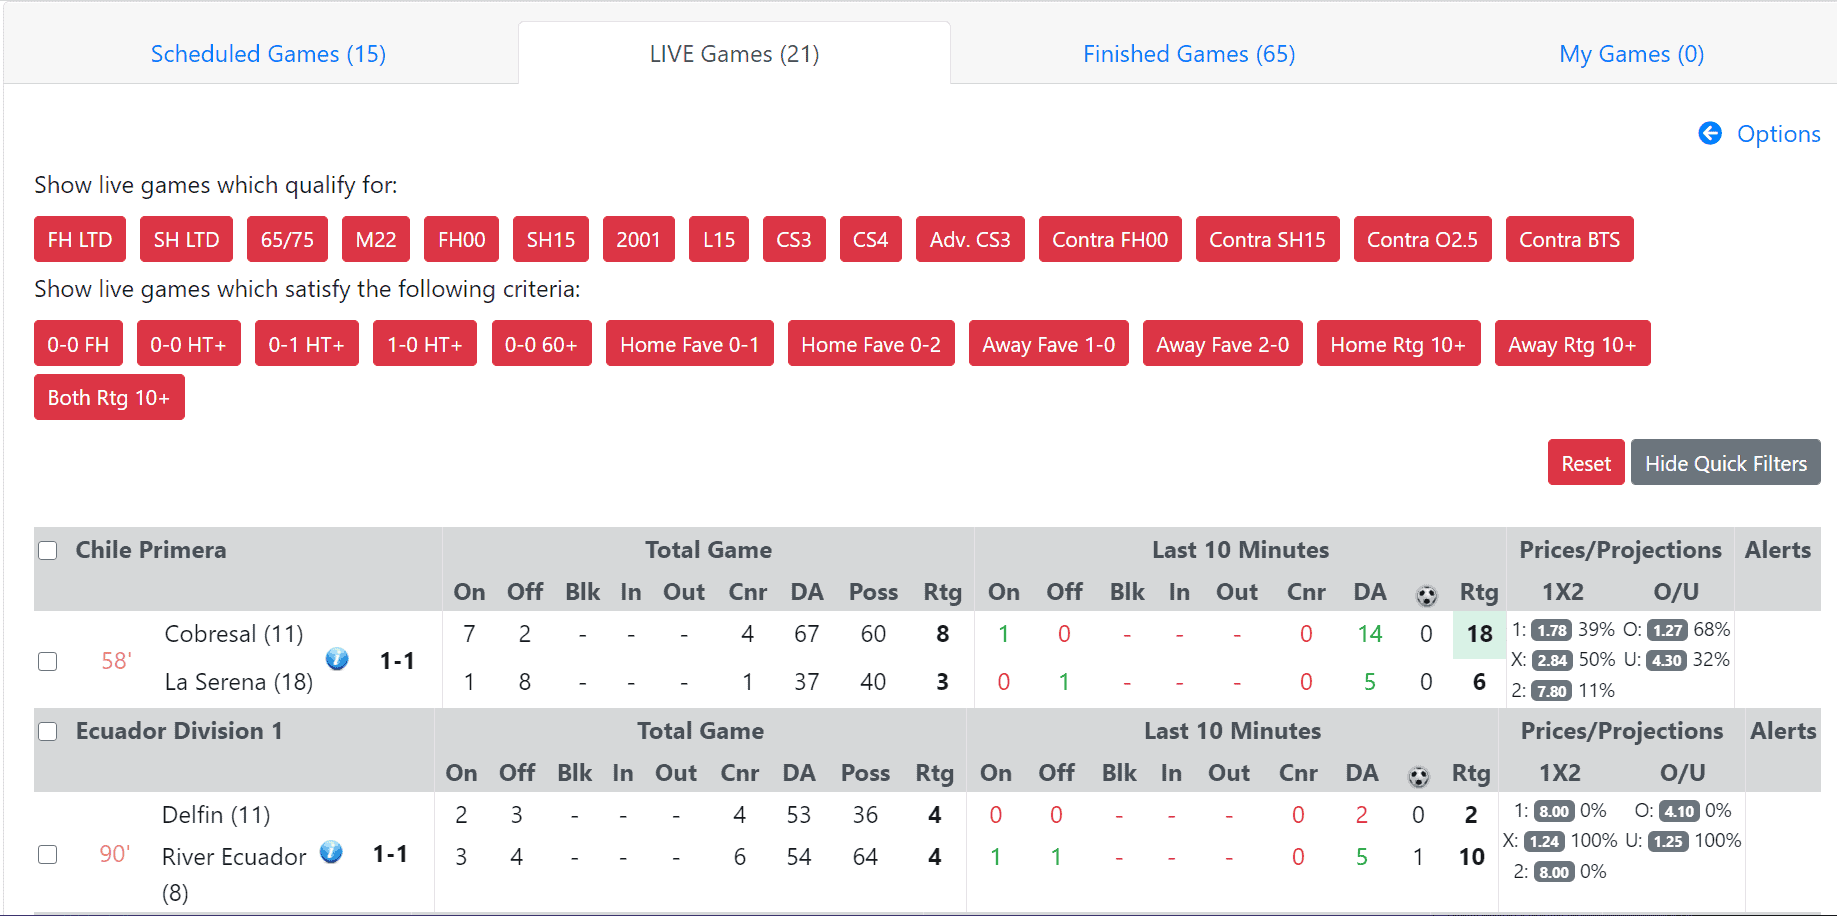Click the Reset button

tap(1586, 462)
